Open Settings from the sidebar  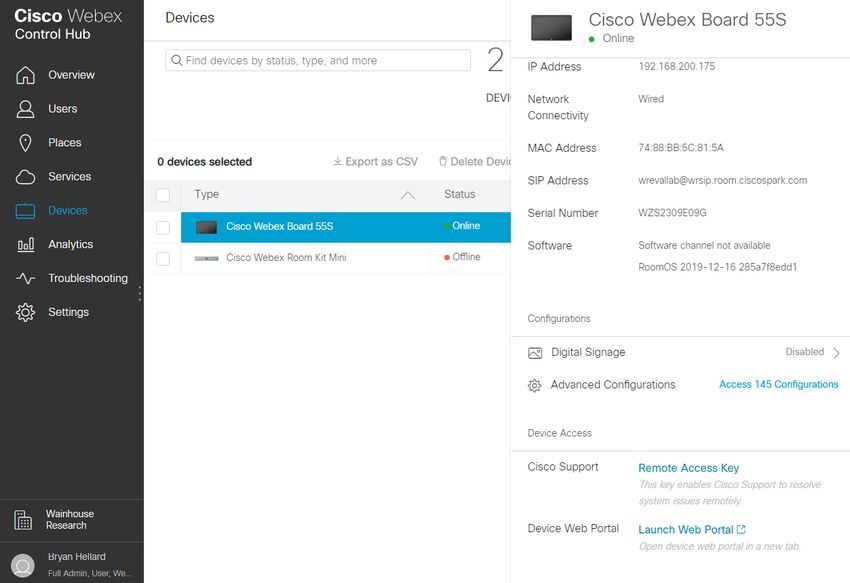[x=69, y=312]
